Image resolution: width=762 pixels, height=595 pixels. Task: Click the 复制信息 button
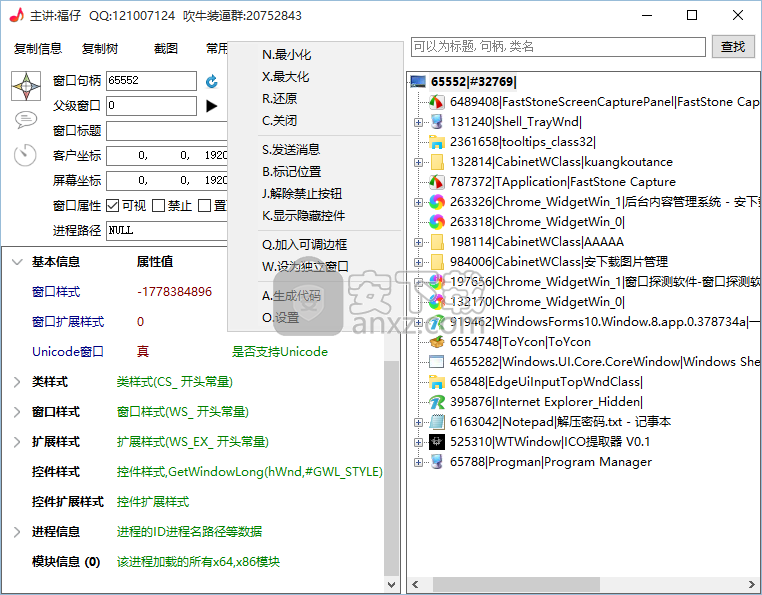pos(38,49)
